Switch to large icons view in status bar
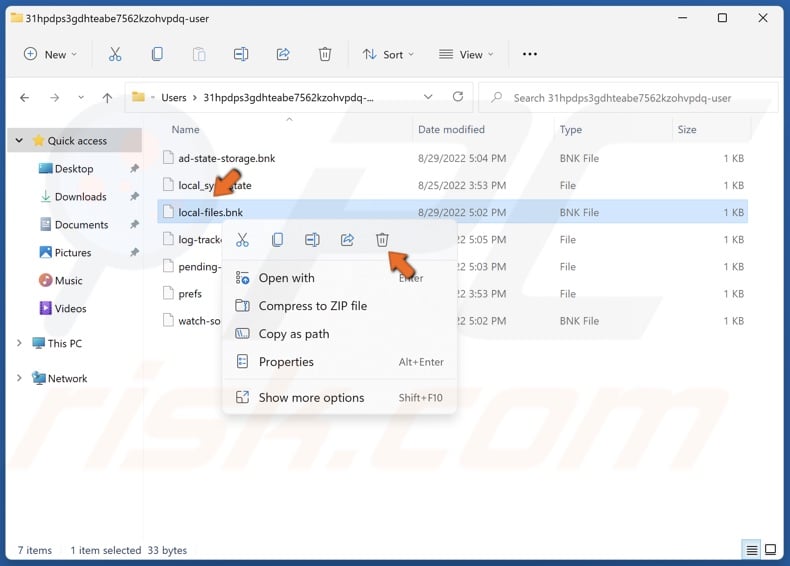The image size is (790, 566). (x=770, y=550)
